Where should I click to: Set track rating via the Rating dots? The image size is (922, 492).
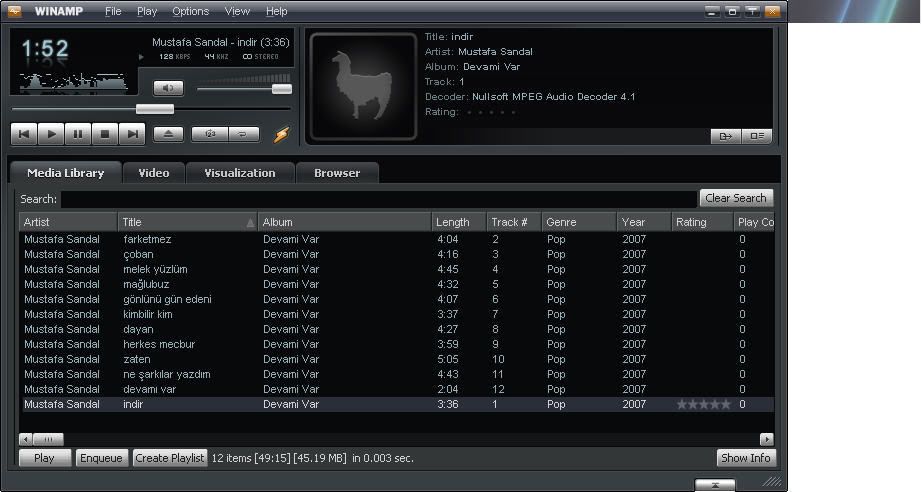pyautogui.click(x=491, y=112)
